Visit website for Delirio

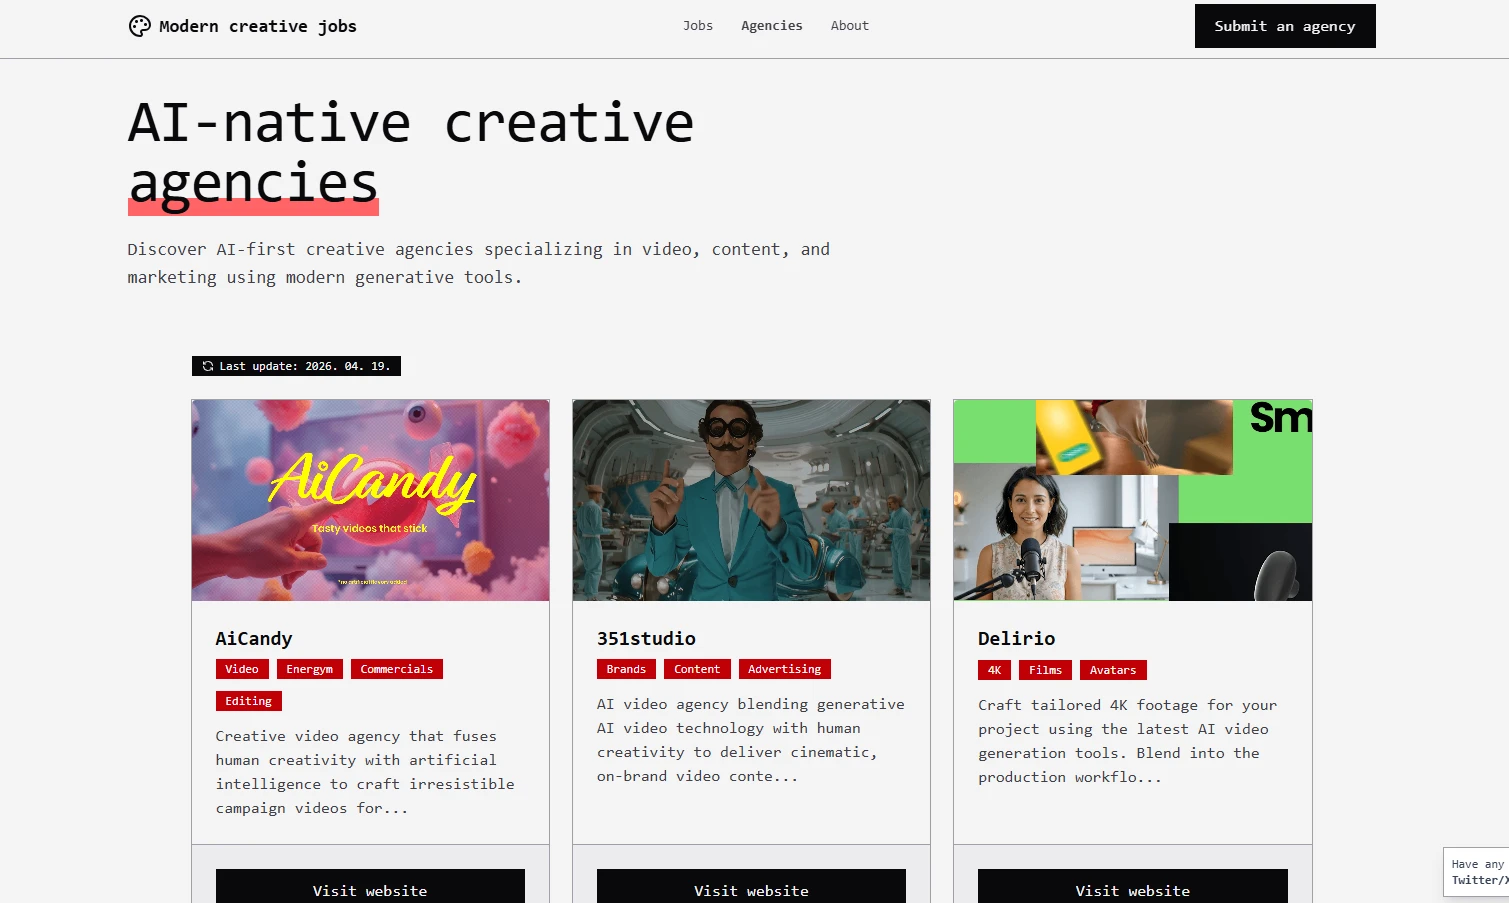1132,889
